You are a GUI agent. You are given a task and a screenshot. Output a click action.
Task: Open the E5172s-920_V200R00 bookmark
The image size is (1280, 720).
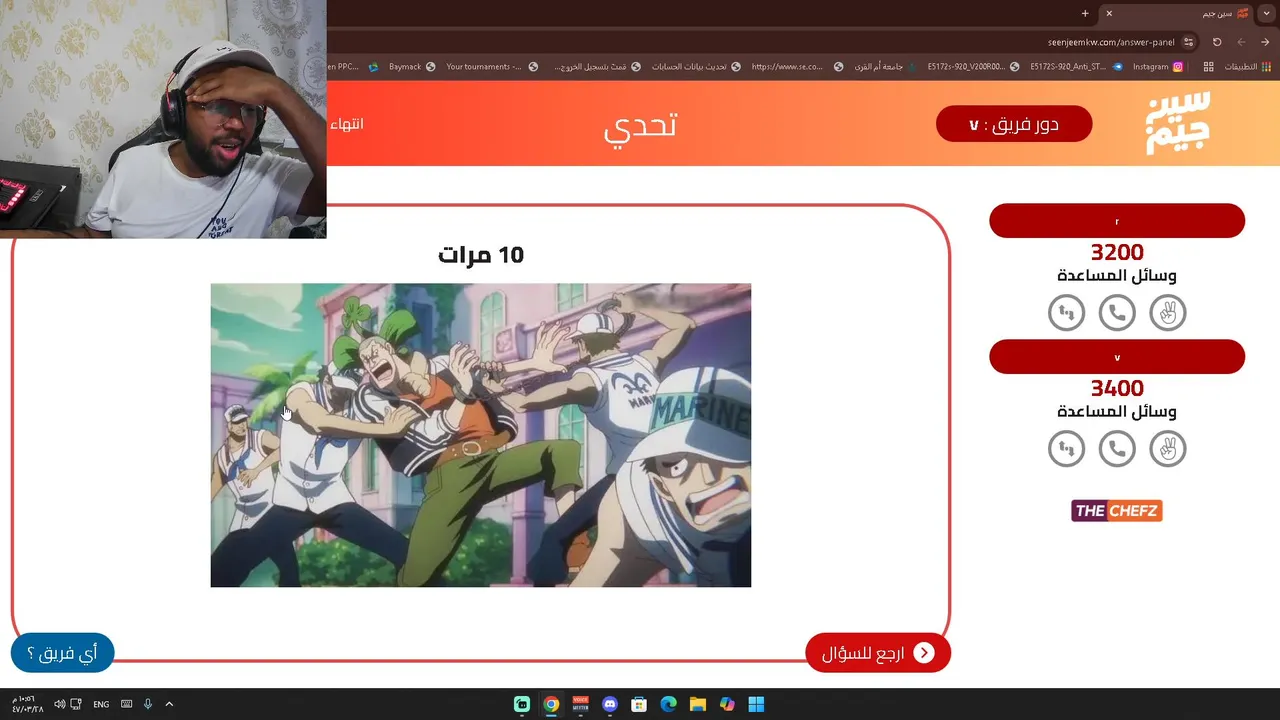tap(973, 67)
